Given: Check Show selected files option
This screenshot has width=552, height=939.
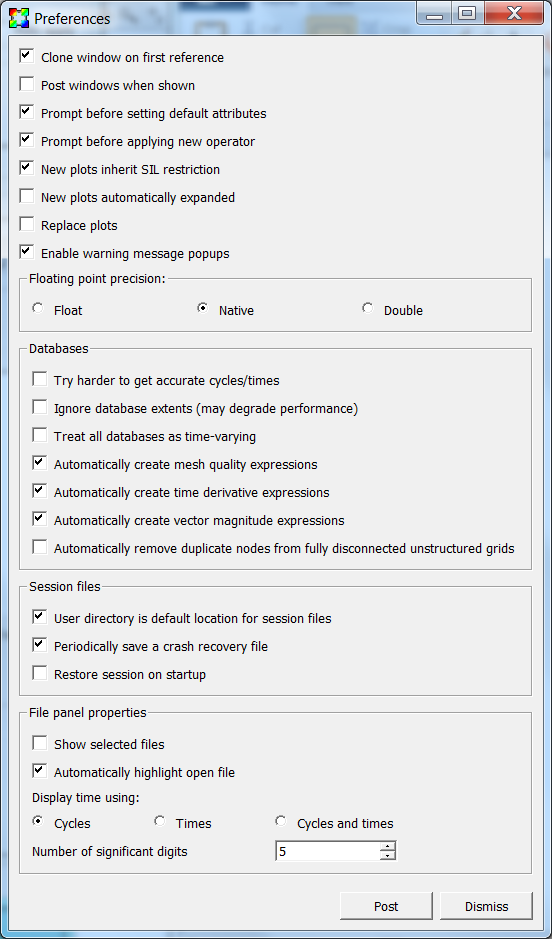Looking at the screenshot, I should pyautogui.click(x=40, y=743).
